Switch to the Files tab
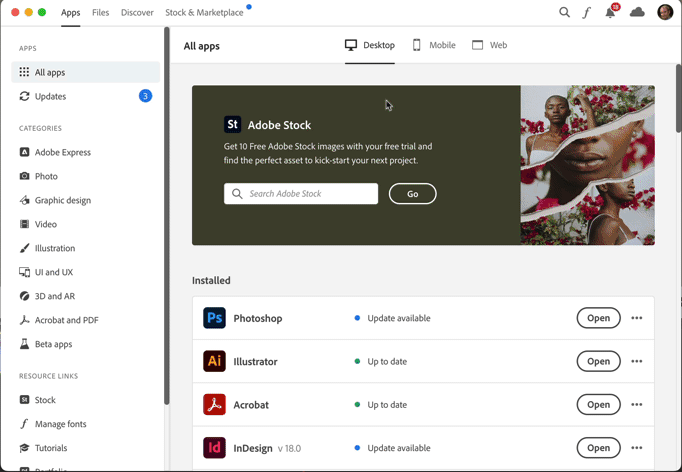The image size is (682, 472). (x=100, y=13)
